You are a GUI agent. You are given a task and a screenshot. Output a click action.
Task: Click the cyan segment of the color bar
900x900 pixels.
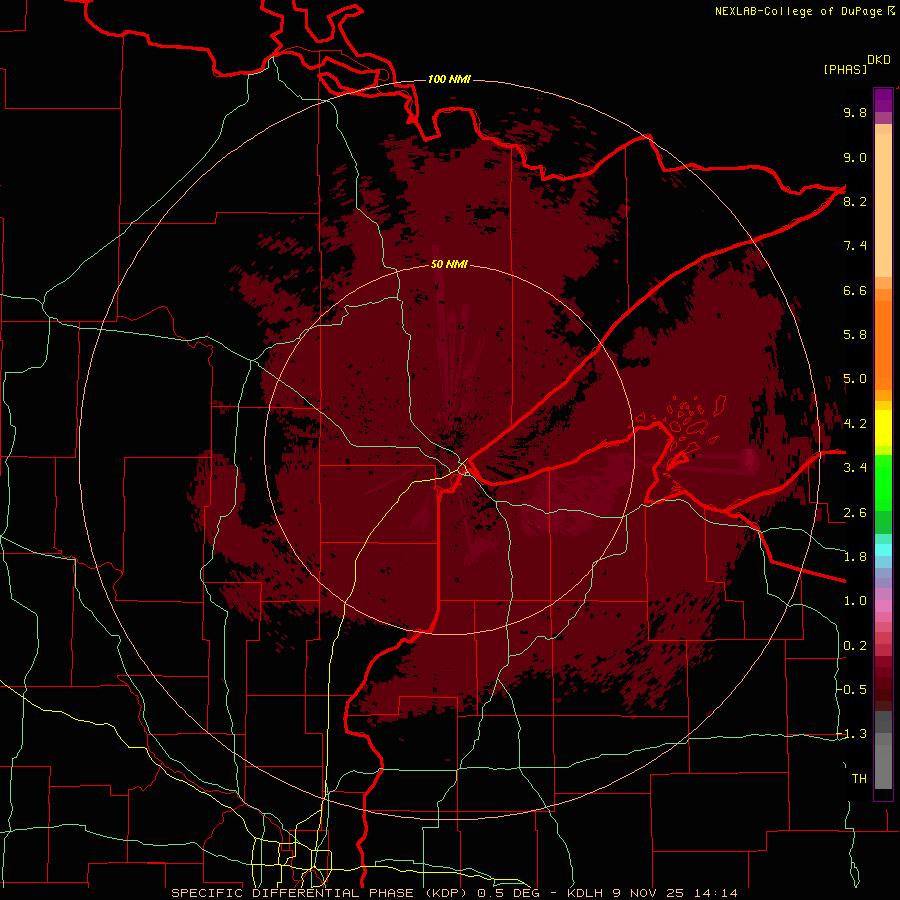883,549
